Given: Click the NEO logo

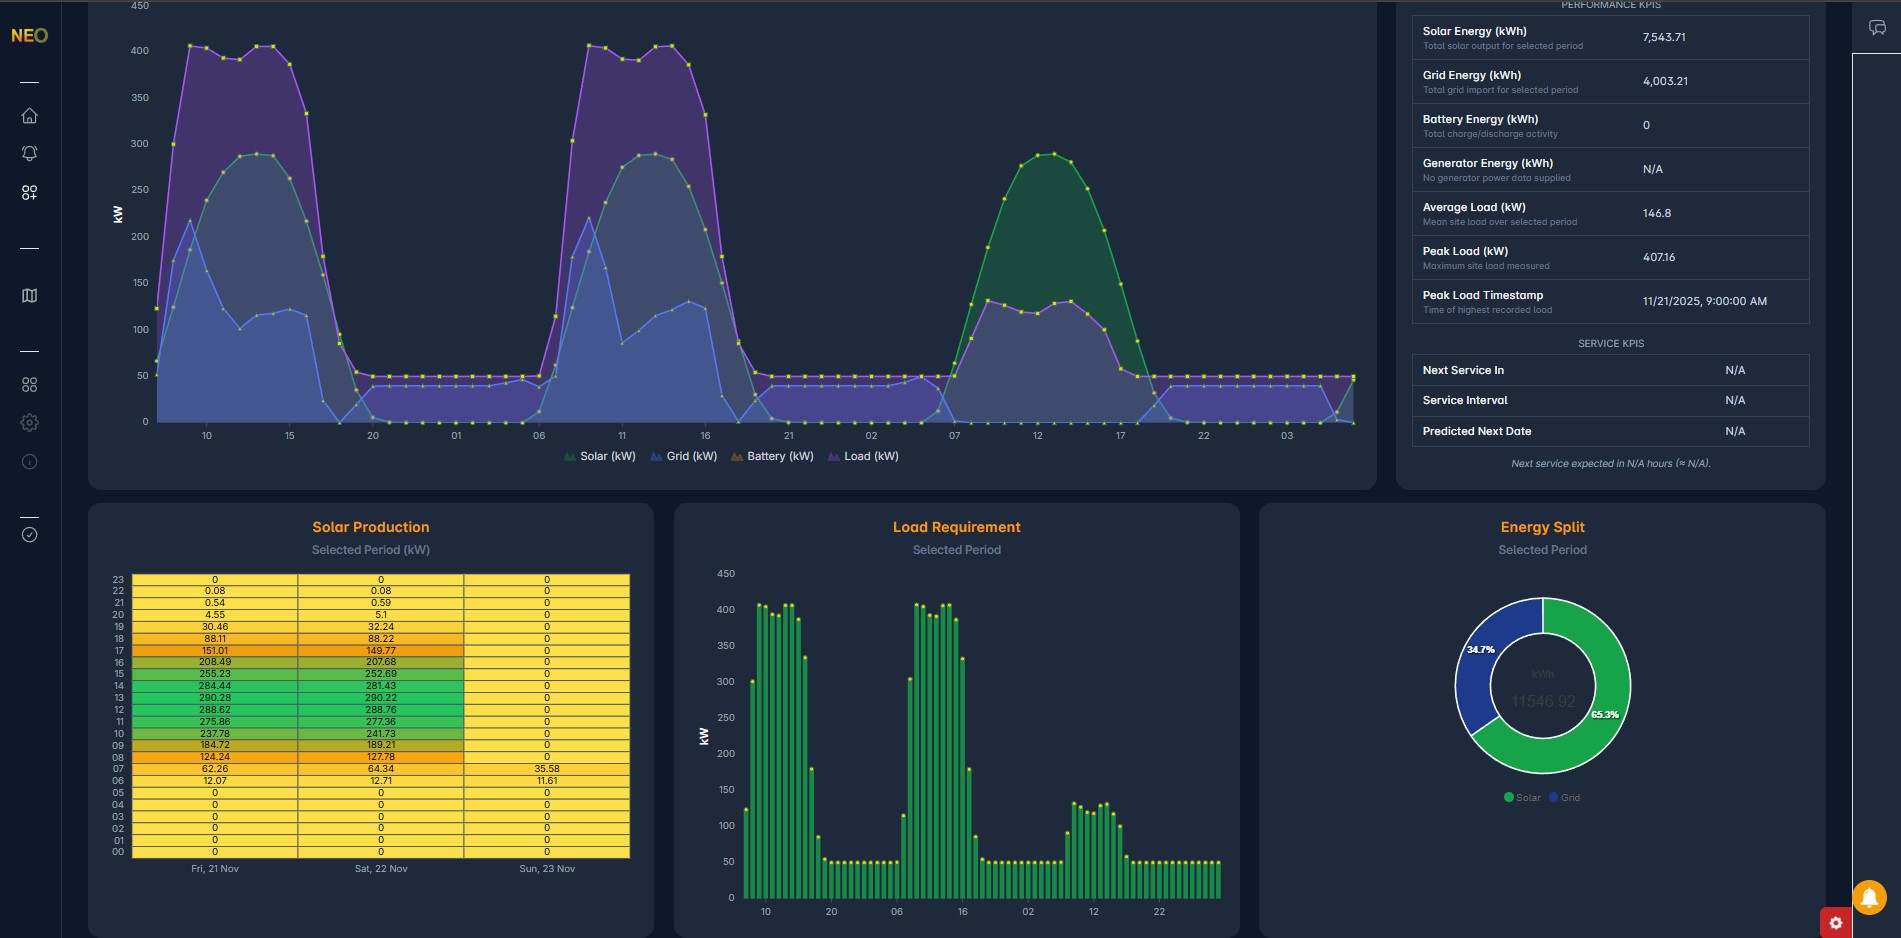Looking at the screenshot, I should click(29, 35).
